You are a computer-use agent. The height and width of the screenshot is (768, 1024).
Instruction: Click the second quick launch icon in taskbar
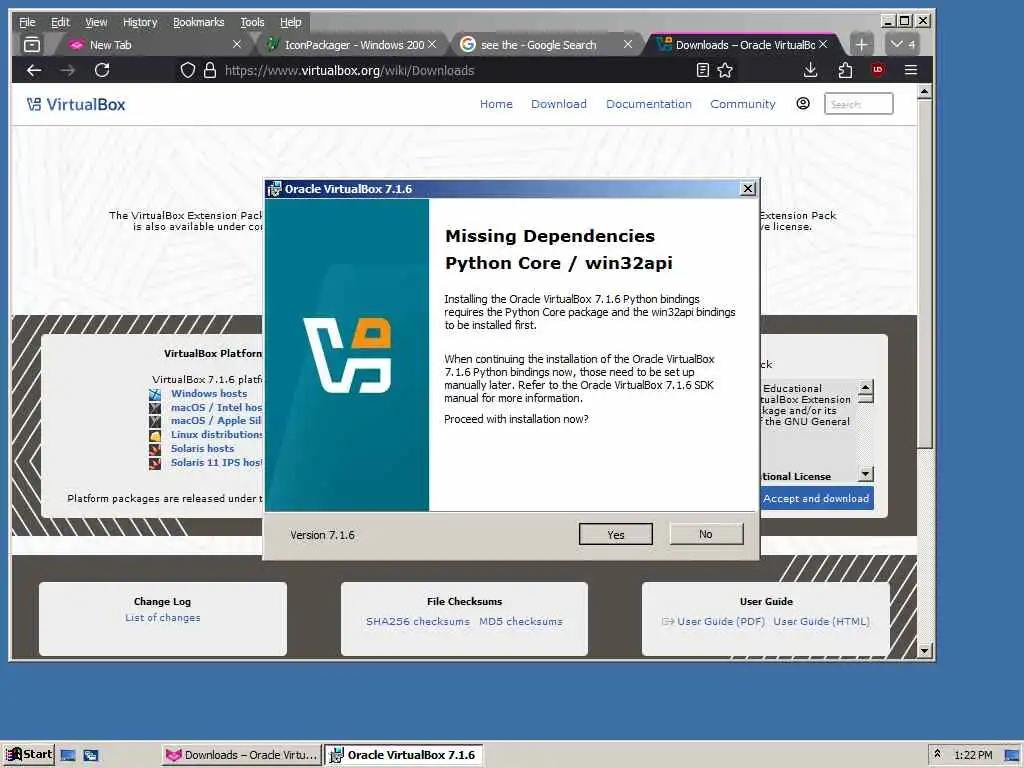91,755
